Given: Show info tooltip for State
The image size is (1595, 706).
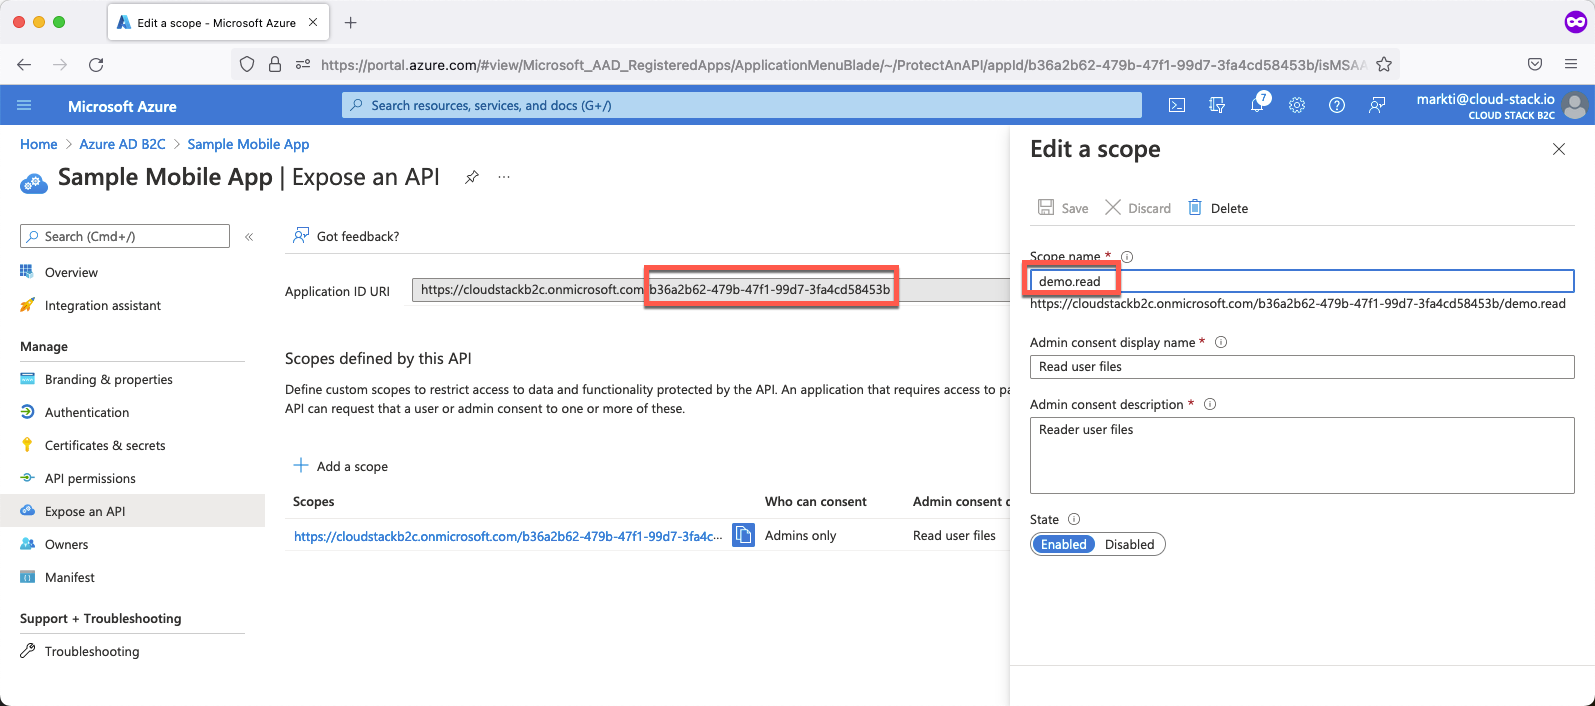Looking at the screenshot, I should [x=1074, y=519].
